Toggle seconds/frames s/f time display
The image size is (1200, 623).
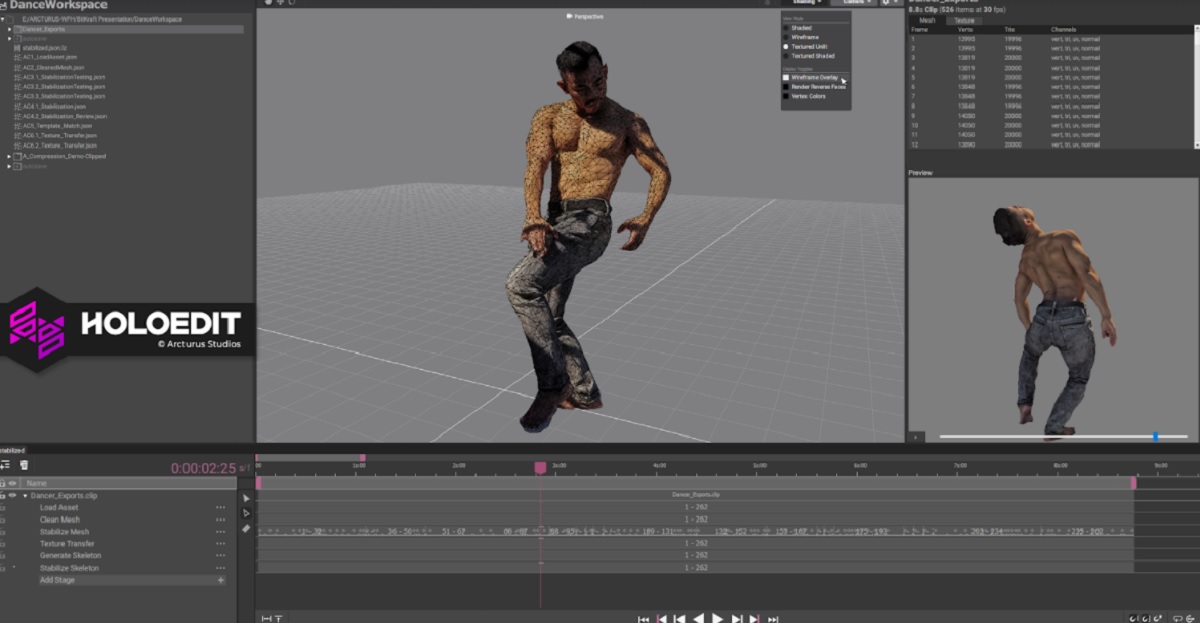(243, 469)
